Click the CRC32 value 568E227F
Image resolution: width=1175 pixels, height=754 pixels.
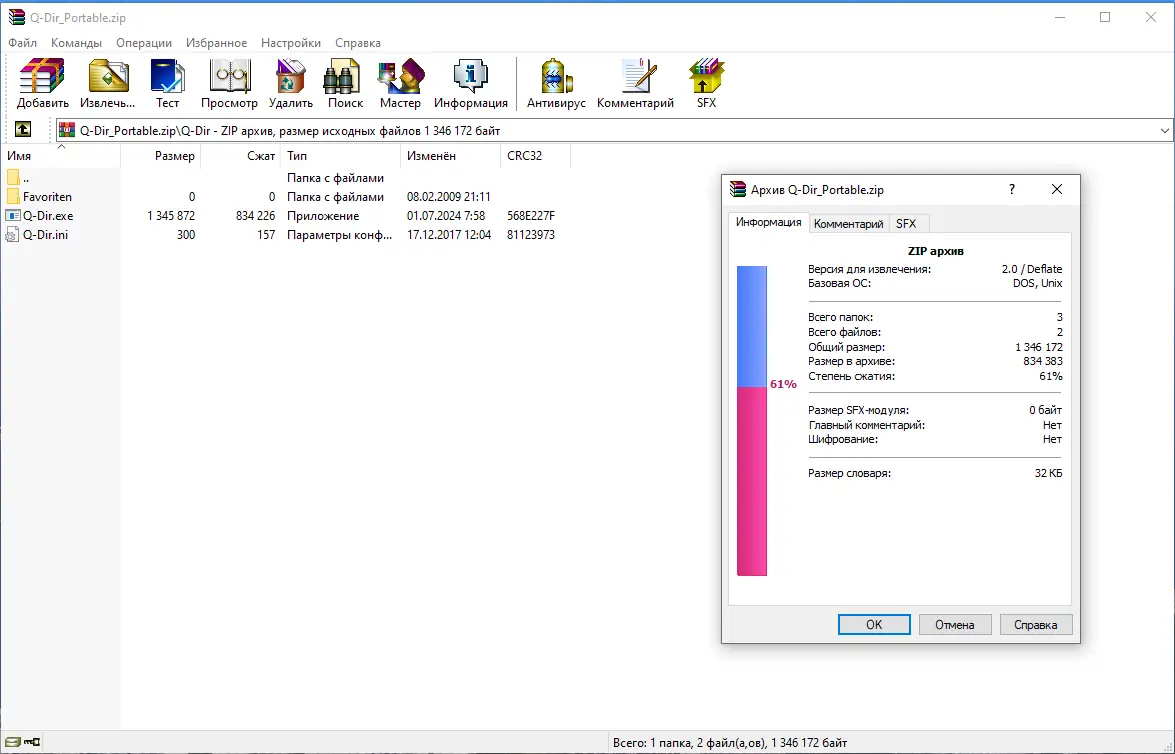[x=531, y=216]
